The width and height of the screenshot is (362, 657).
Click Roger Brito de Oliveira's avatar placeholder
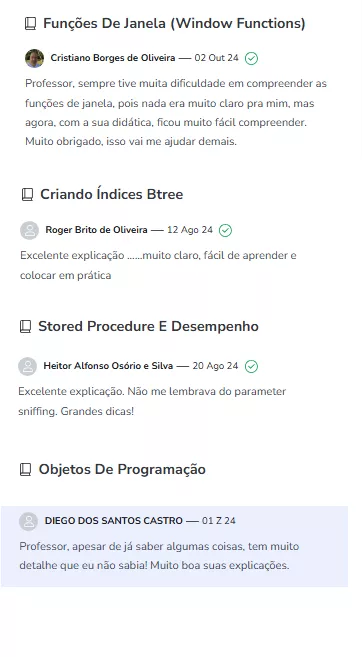29,230
